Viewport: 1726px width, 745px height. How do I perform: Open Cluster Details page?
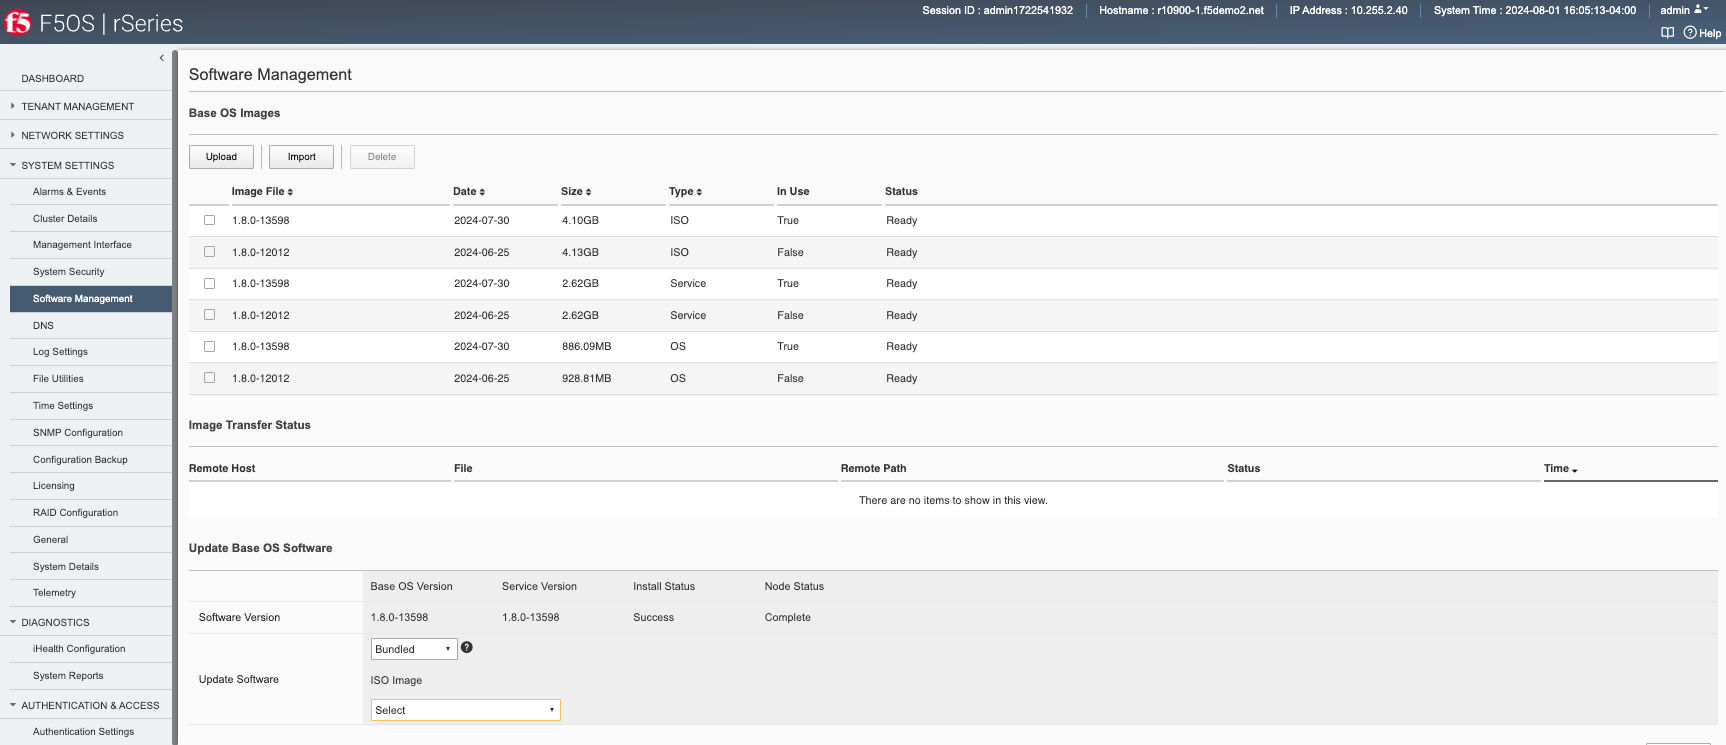65,218
